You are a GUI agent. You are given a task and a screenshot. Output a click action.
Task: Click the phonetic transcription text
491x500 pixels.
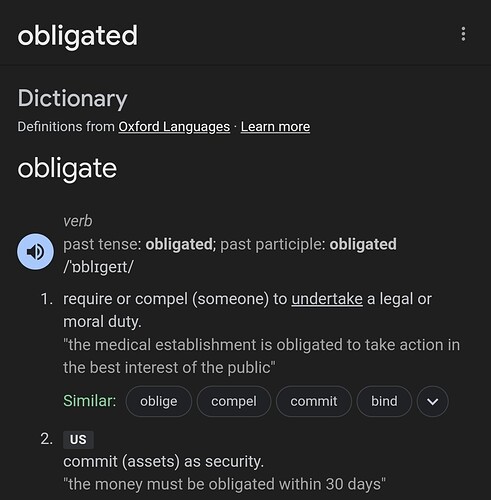pyautogui.click(x=98, y=267)
